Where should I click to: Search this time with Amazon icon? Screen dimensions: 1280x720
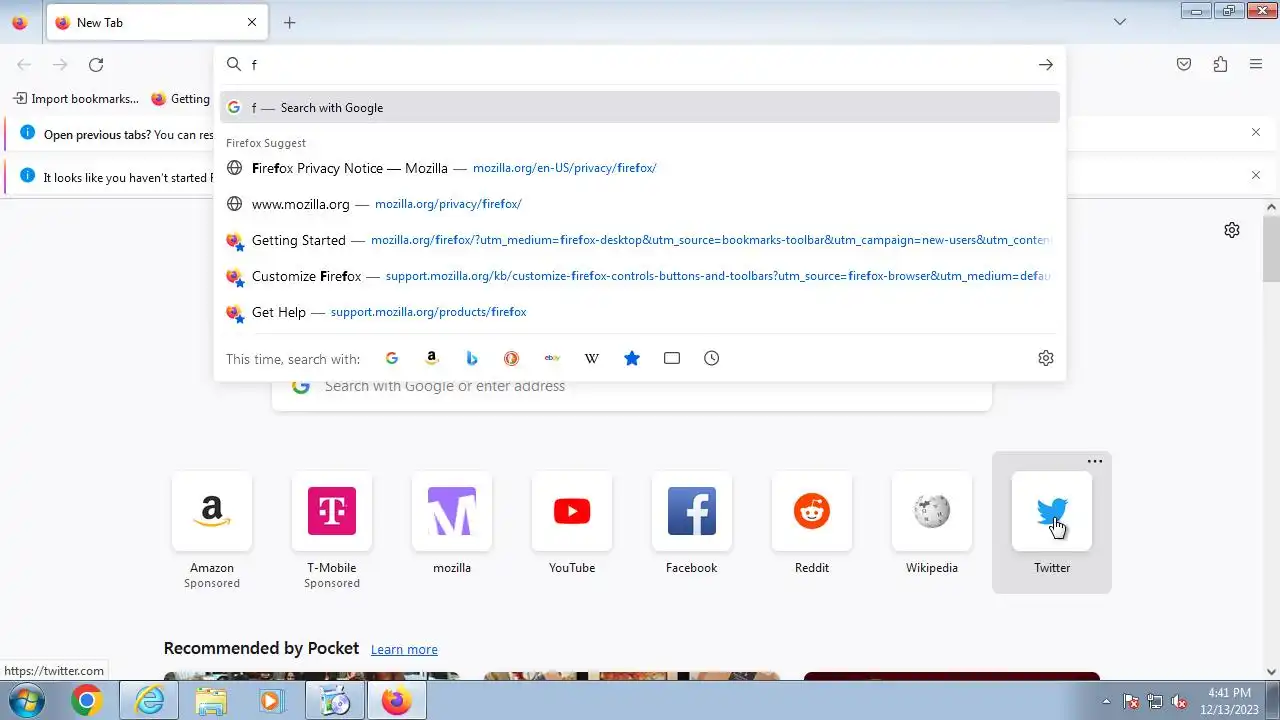pos(432,358)
